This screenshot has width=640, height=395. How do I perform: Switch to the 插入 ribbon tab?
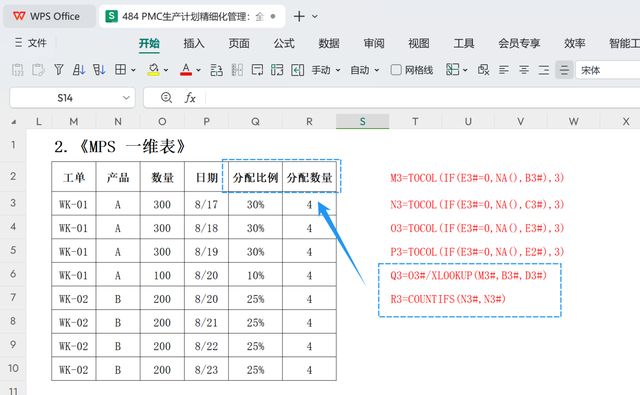[x=194, y=43]
